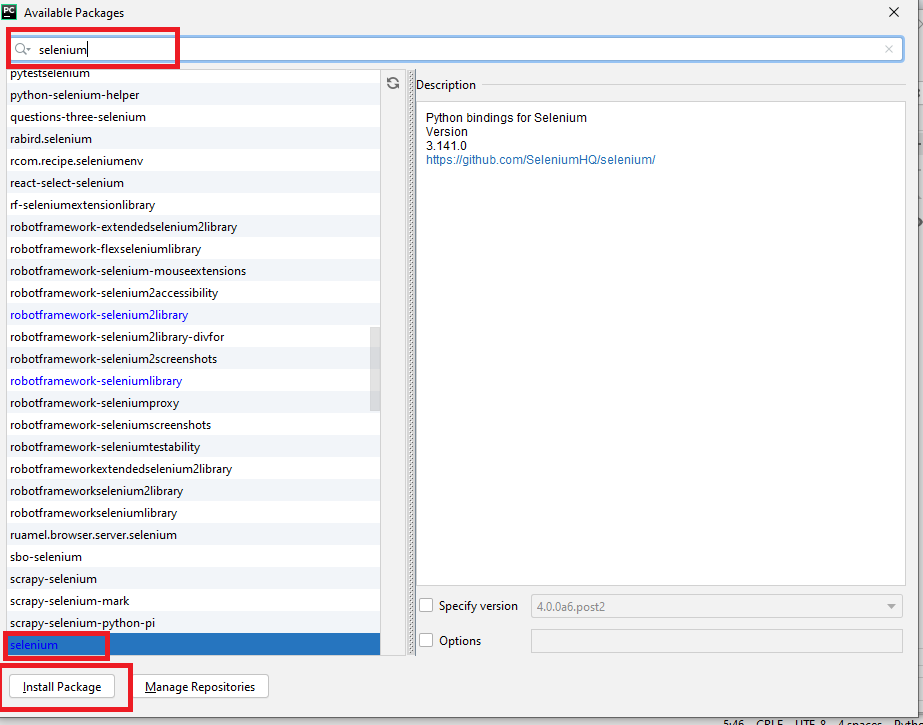Open the SeleniumHQ GitHub link
Screen dimensions: 923x725
click(540, 159)
